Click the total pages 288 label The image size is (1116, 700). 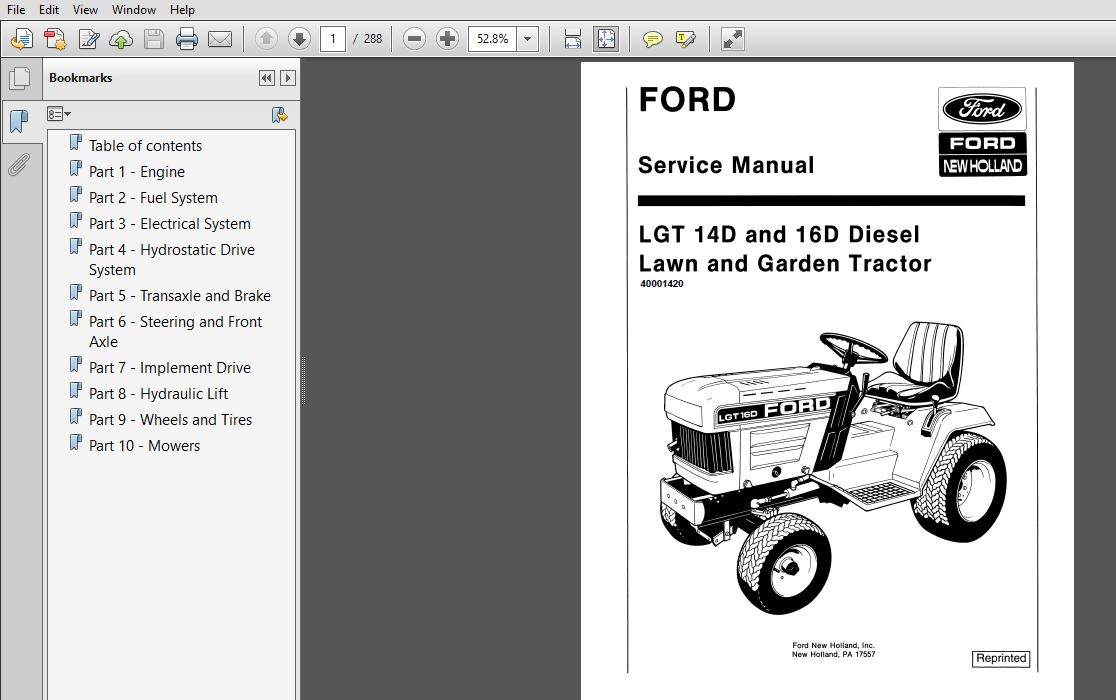pyautogui.click(x=373, y=38)
